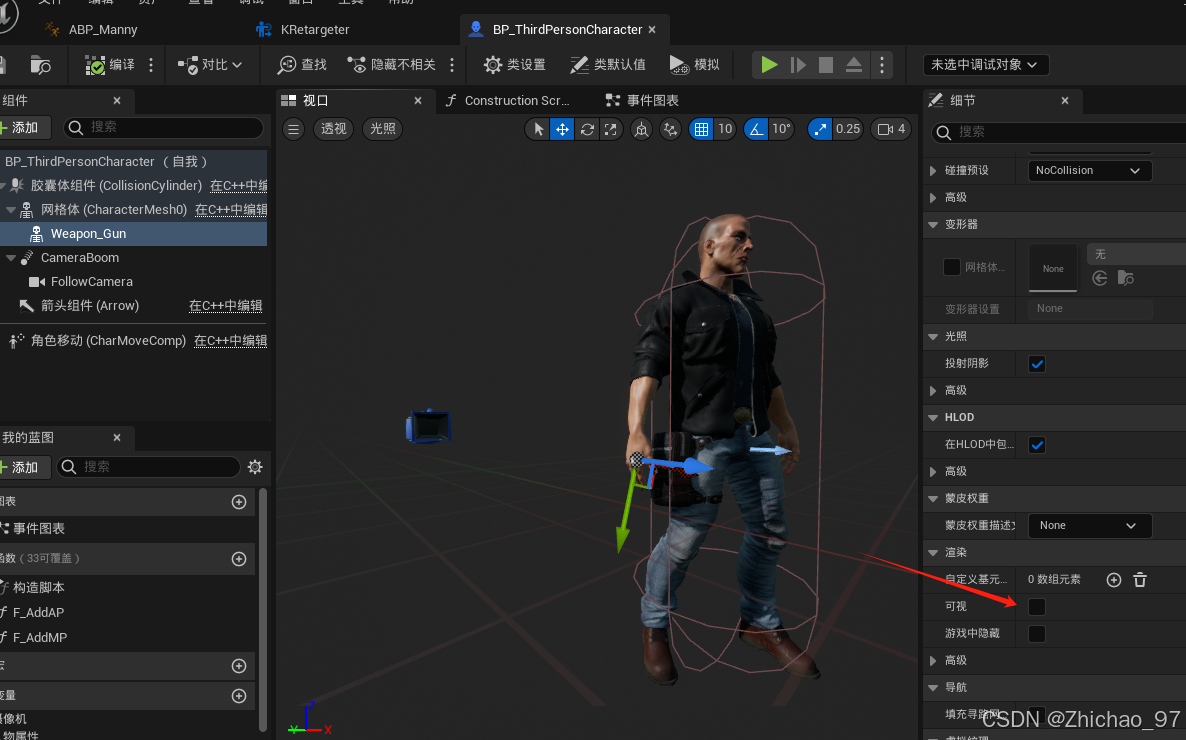Toggle Hide Unrelated (隐藏不相关)
The height and width of the screenshot is (740, 1186).
tap(392, 65)
